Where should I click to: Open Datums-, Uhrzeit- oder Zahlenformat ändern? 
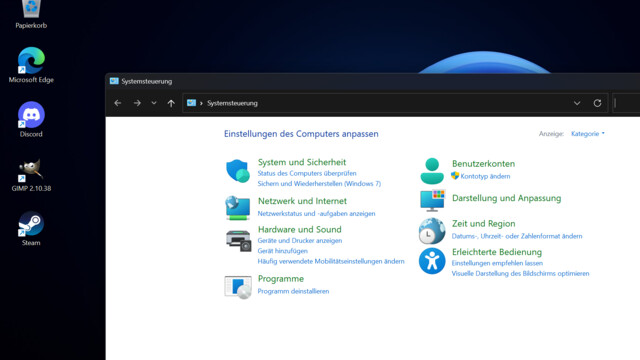[517, 236]
